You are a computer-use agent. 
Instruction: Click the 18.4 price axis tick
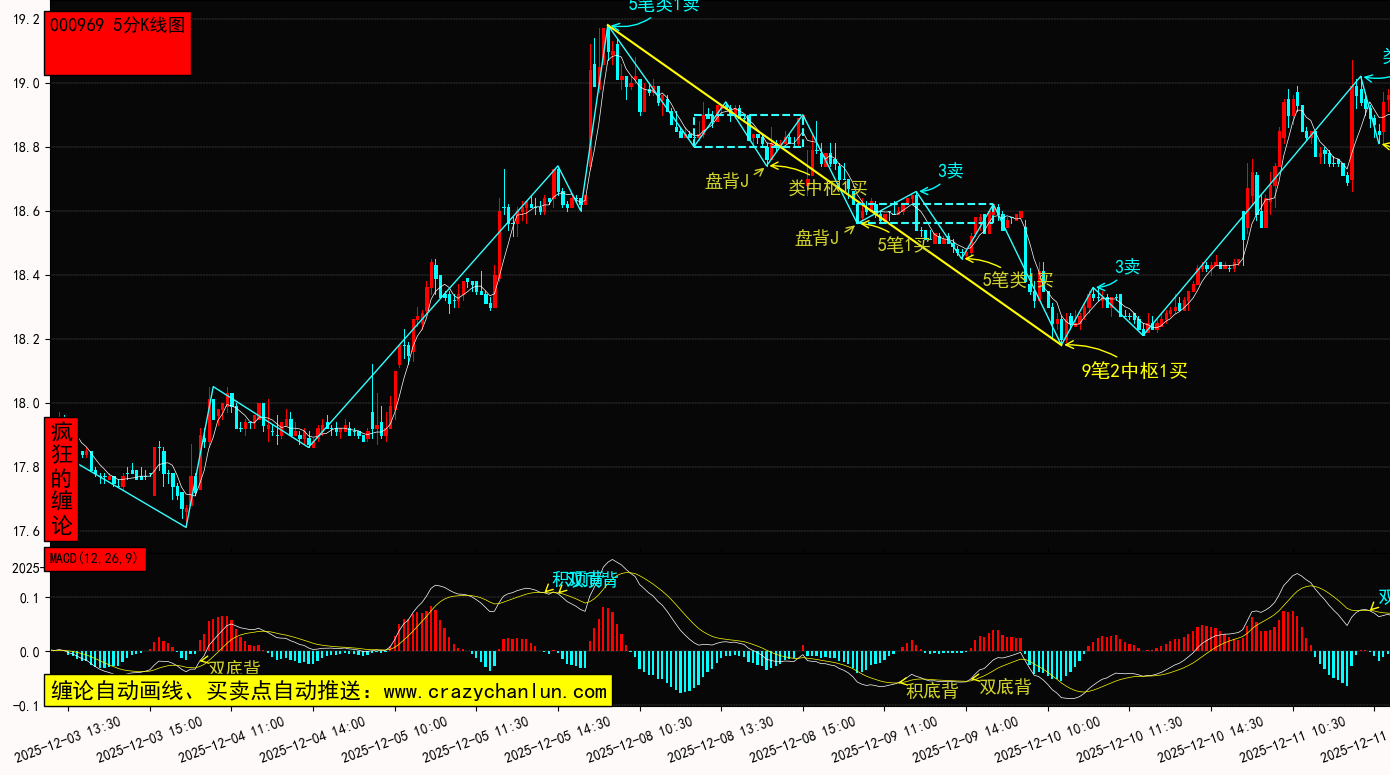point(23,276)
